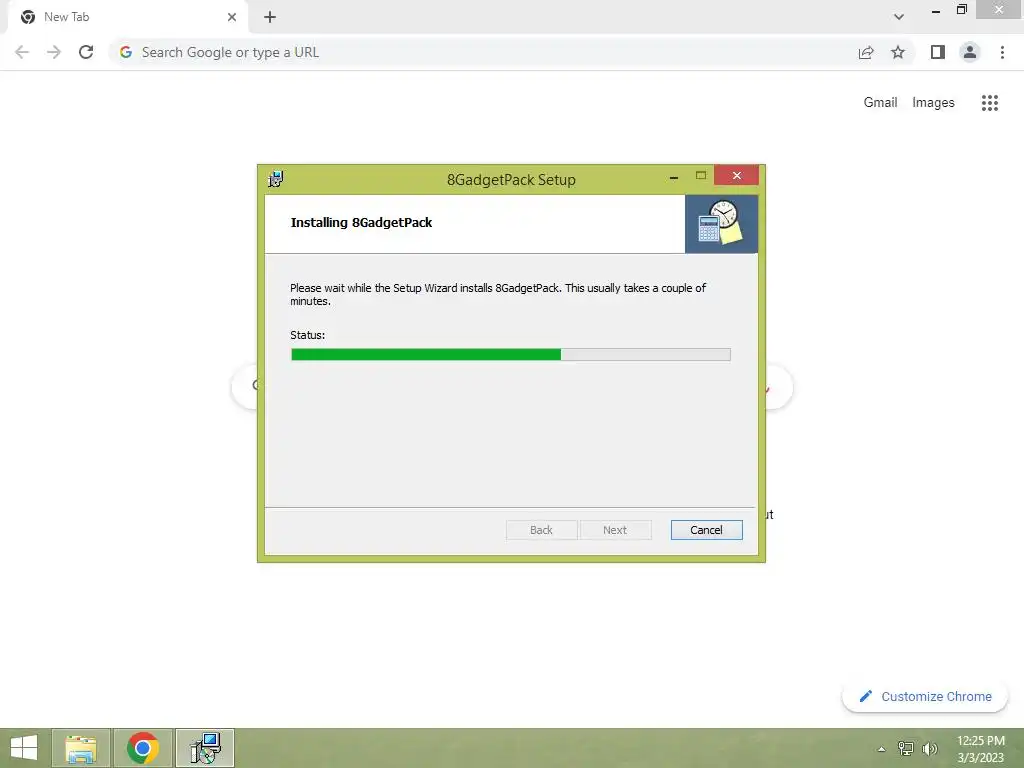
Task: Open a new Chrome tab
Action: coord(270,17)
